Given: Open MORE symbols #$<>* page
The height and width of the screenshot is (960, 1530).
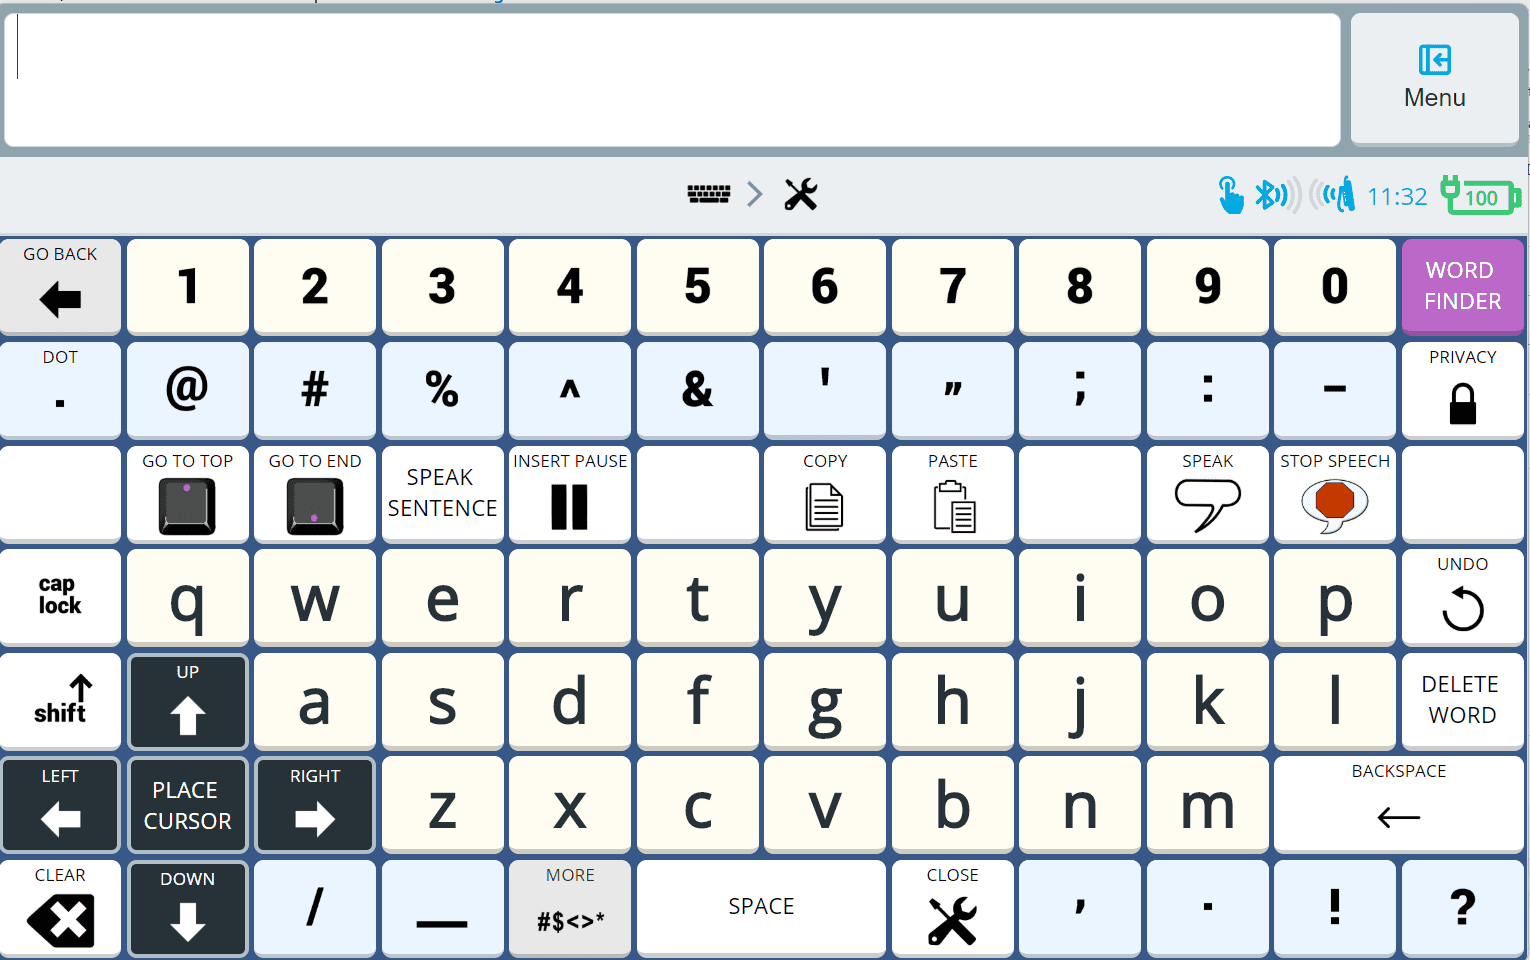Looking at the screenshot, I should pyautogui.click(x=570, y=908).
